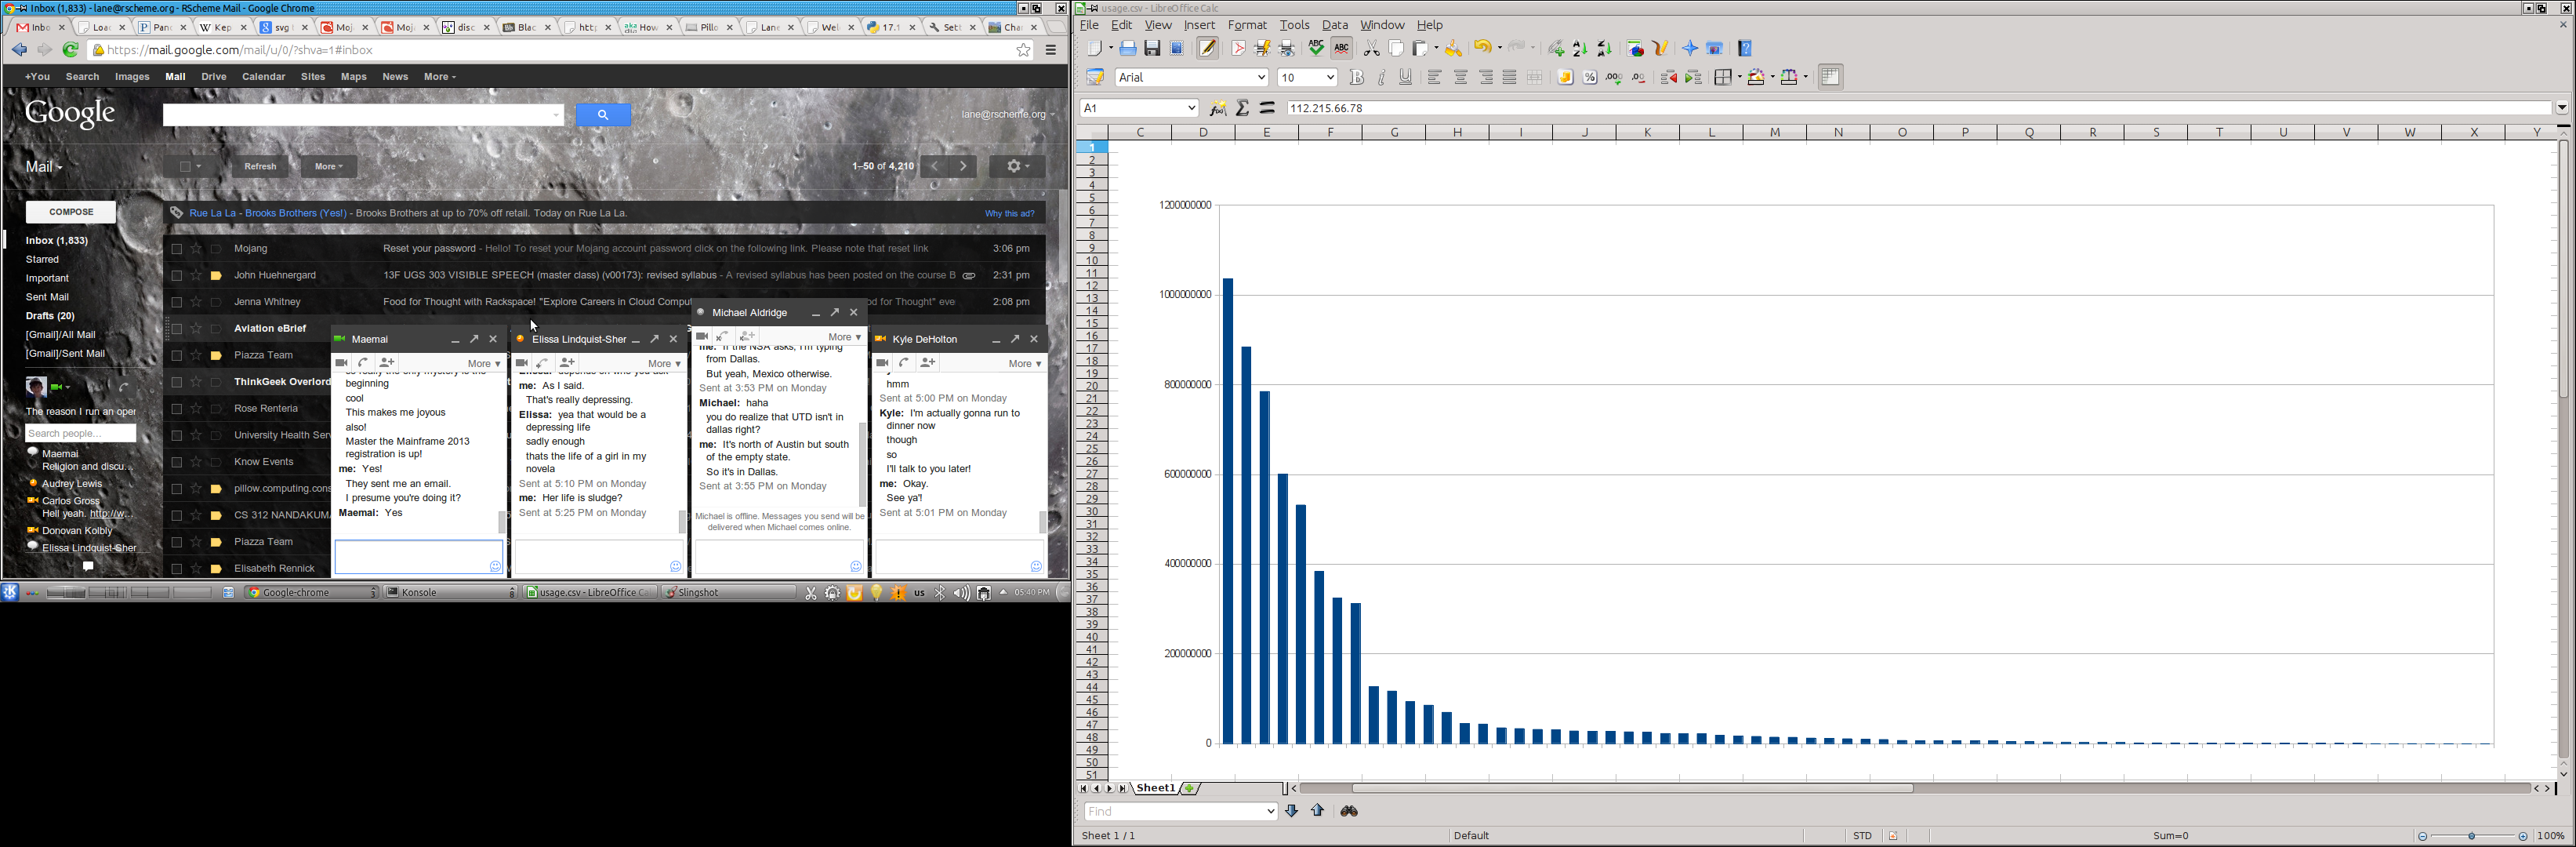This screenshot has height=847, width=2576.
Task: Center align cell contents horizontally
Action: pyautogui.click(x=1461, y=77)
